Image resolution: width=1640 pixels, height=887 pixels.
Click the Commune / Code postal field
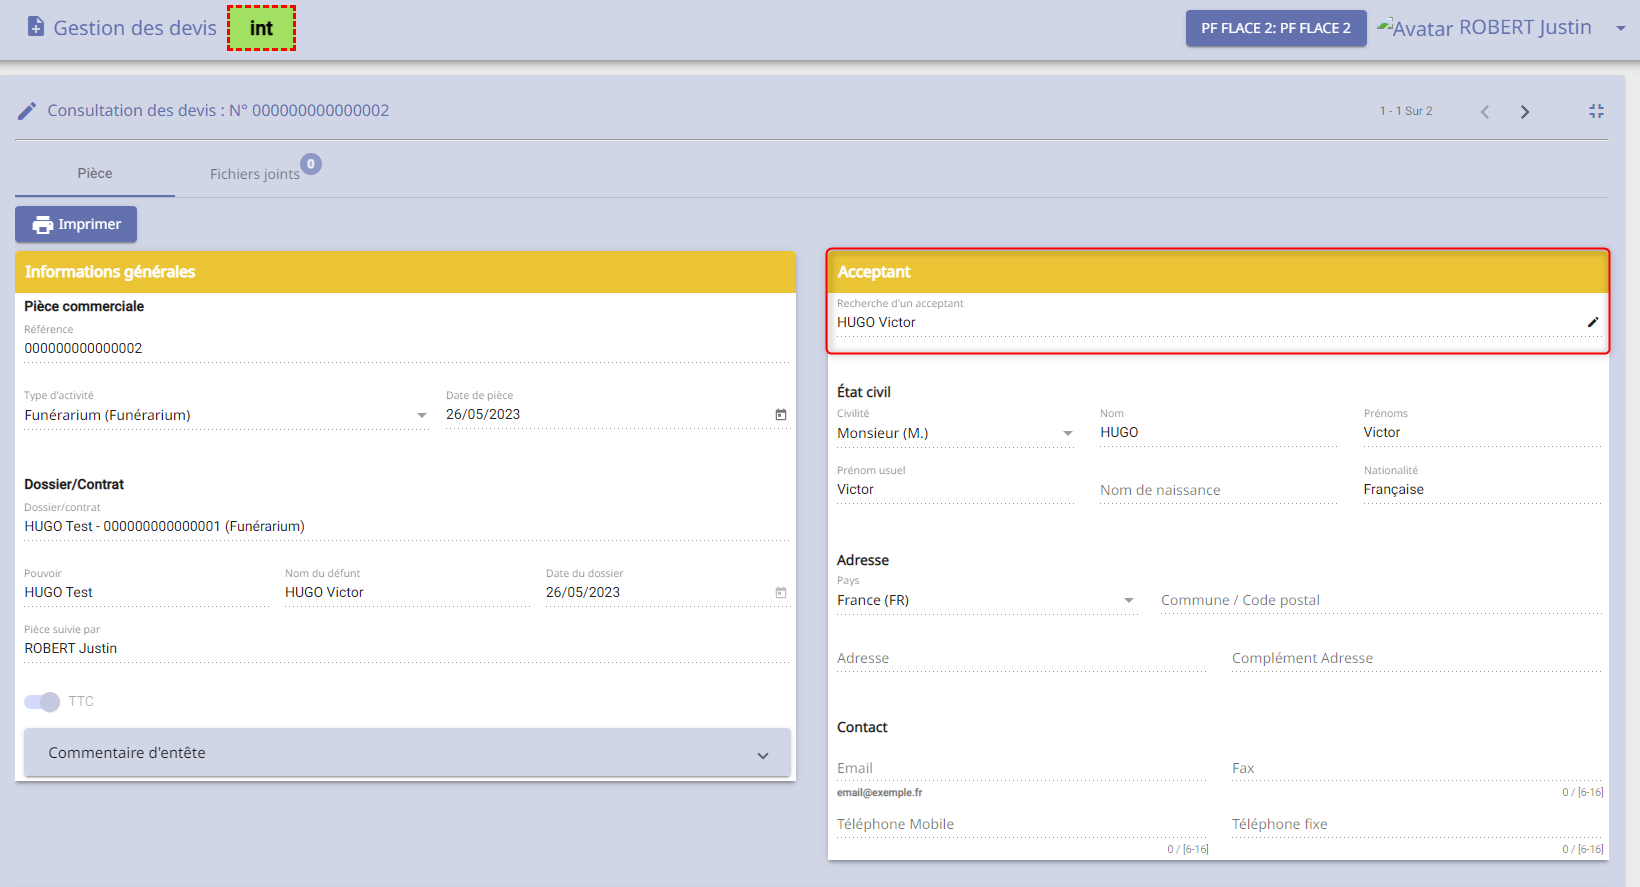(1381, 600)
